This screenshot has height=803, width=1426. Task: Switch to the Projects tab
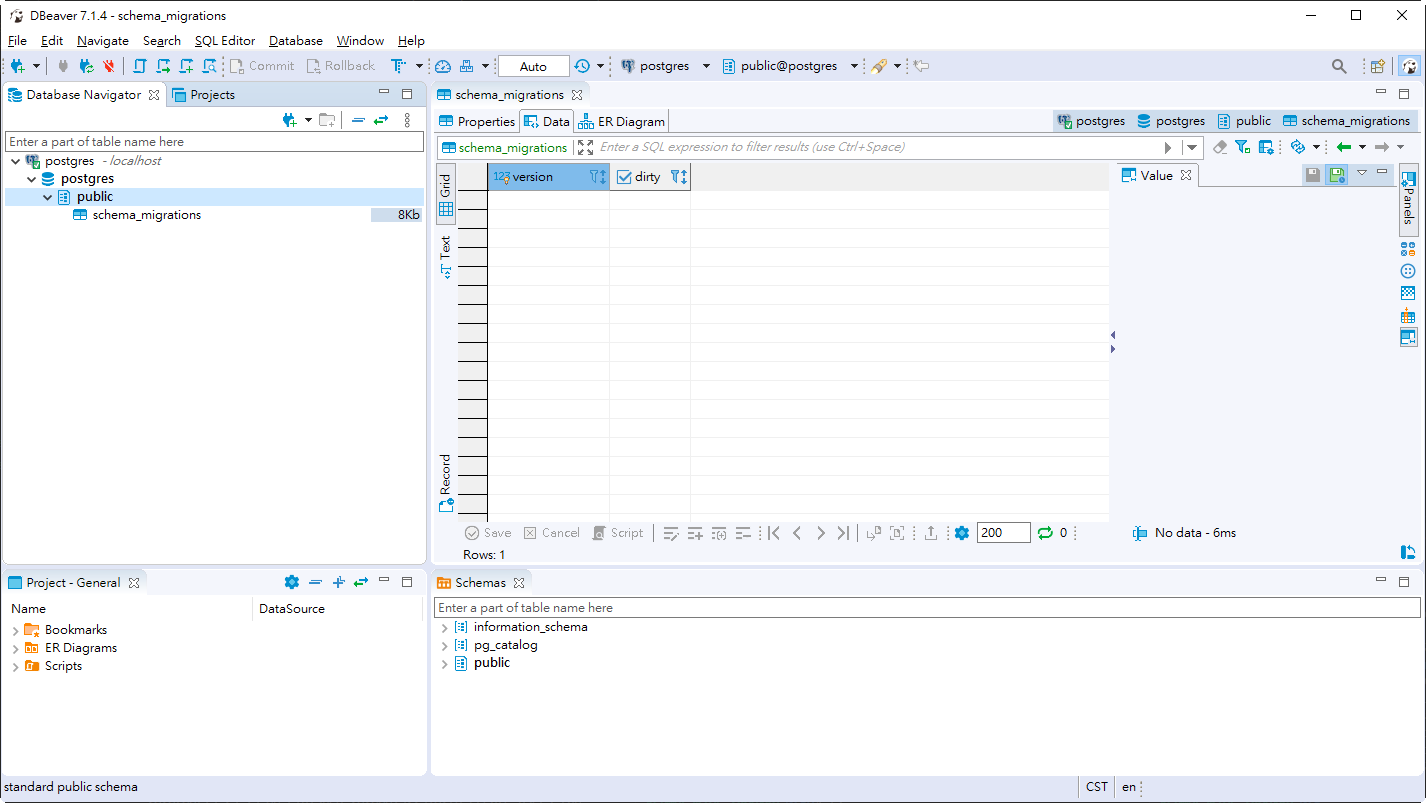pyautogui.click(x=204, y=94)
